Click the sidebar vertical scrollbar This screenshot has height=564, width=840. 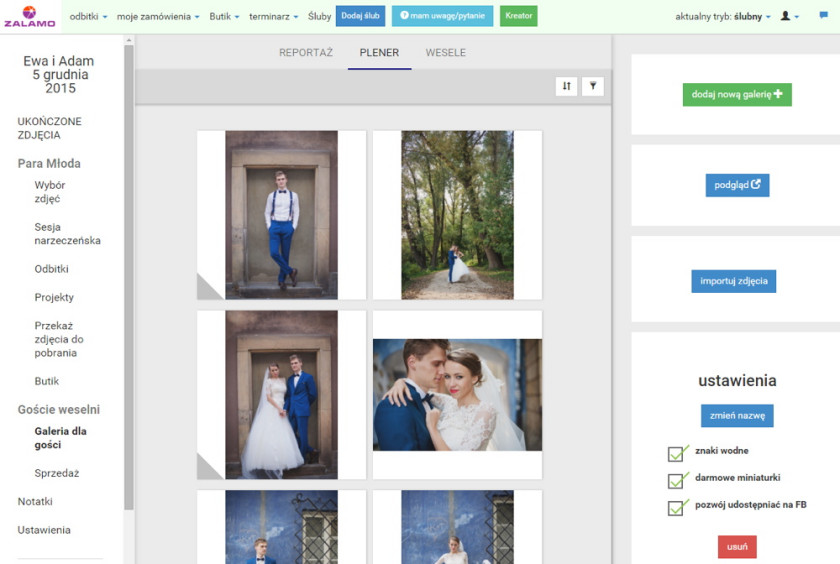pyautogui.click(x=129, y=277)
